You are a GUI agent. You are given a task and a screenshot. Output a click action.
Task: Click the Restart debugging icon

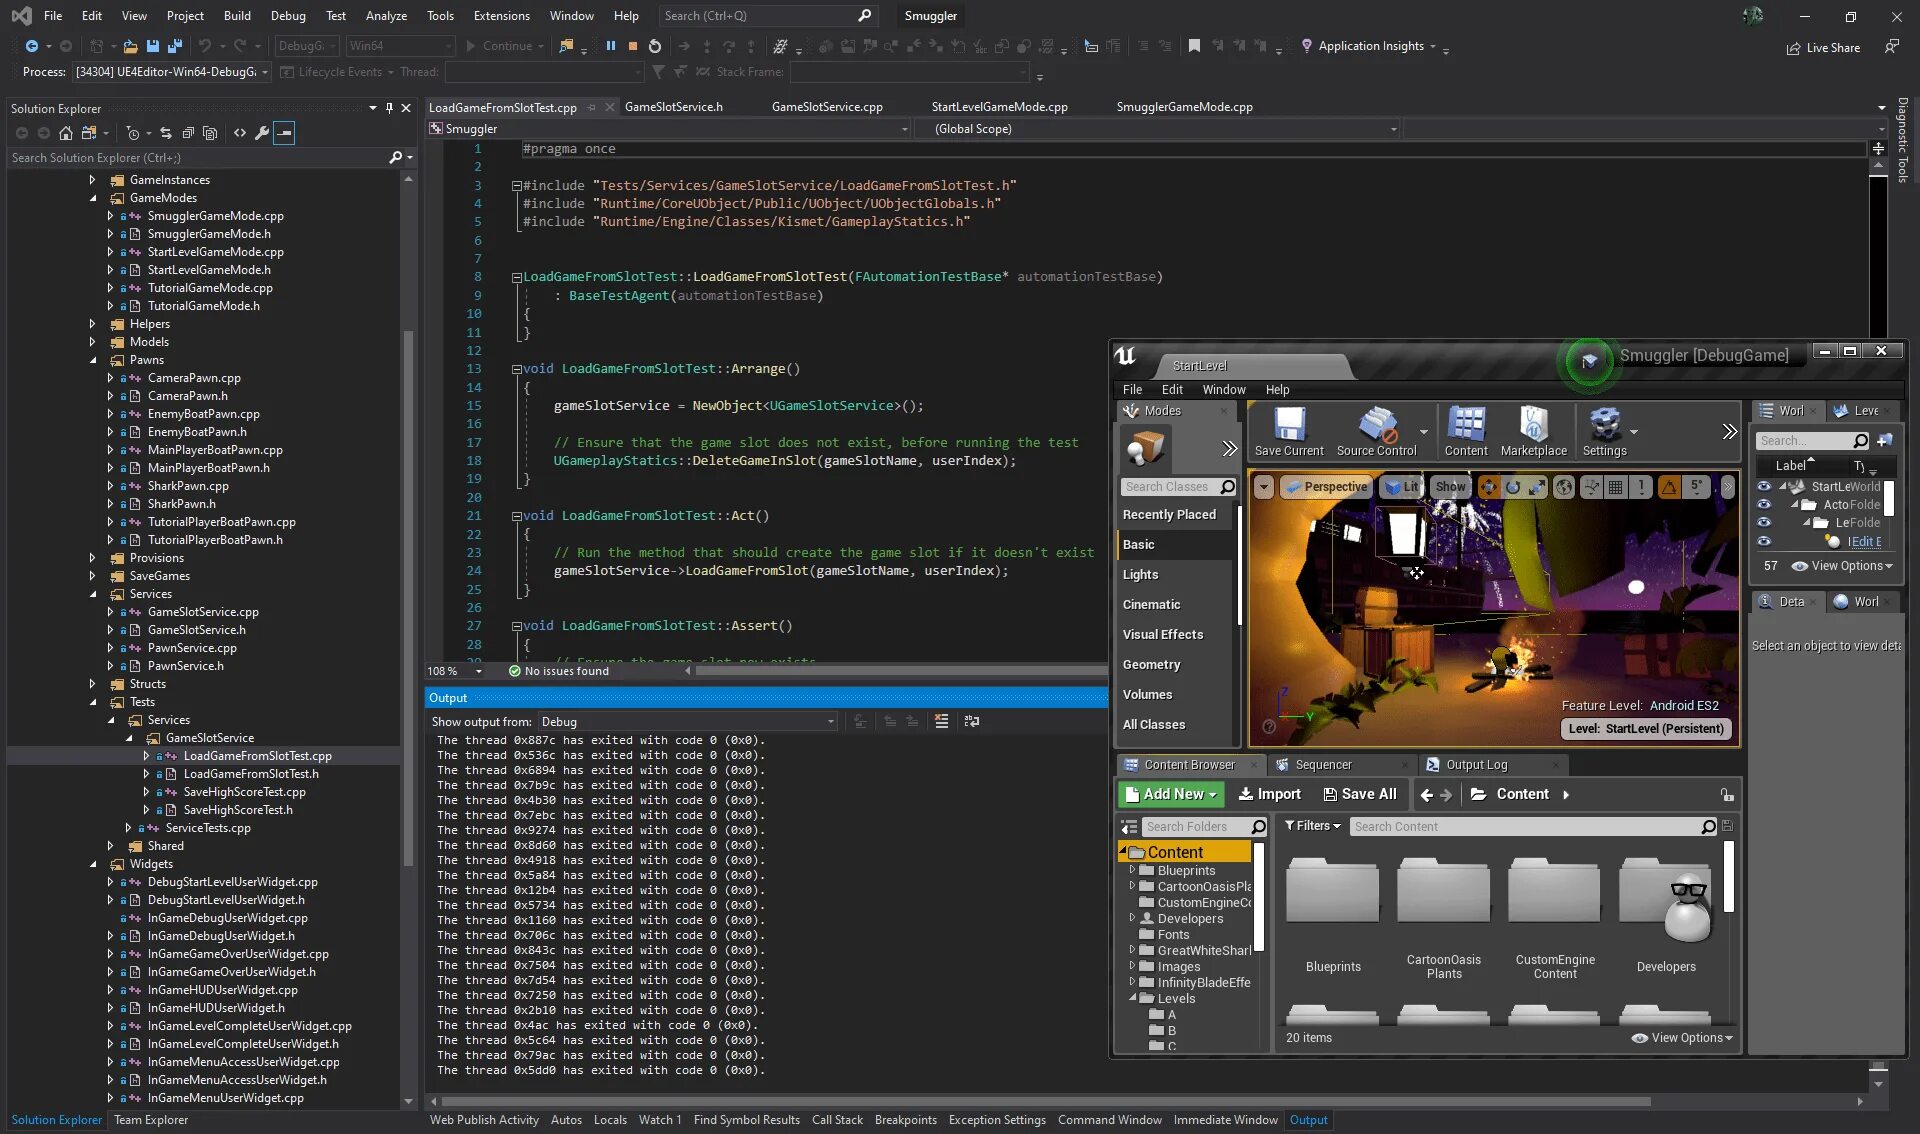pyautogui.click(x=654, y=46)
